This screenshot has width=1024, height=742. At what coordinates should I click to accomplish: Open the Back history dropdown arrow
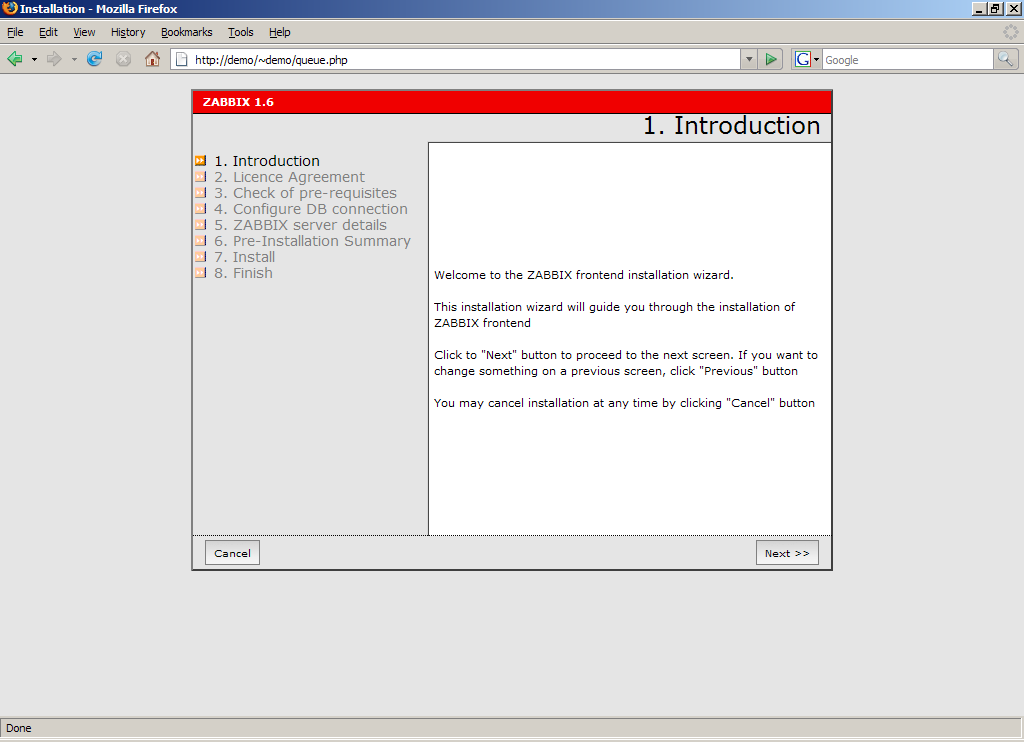pyautogui.click(x=34, y=59)
